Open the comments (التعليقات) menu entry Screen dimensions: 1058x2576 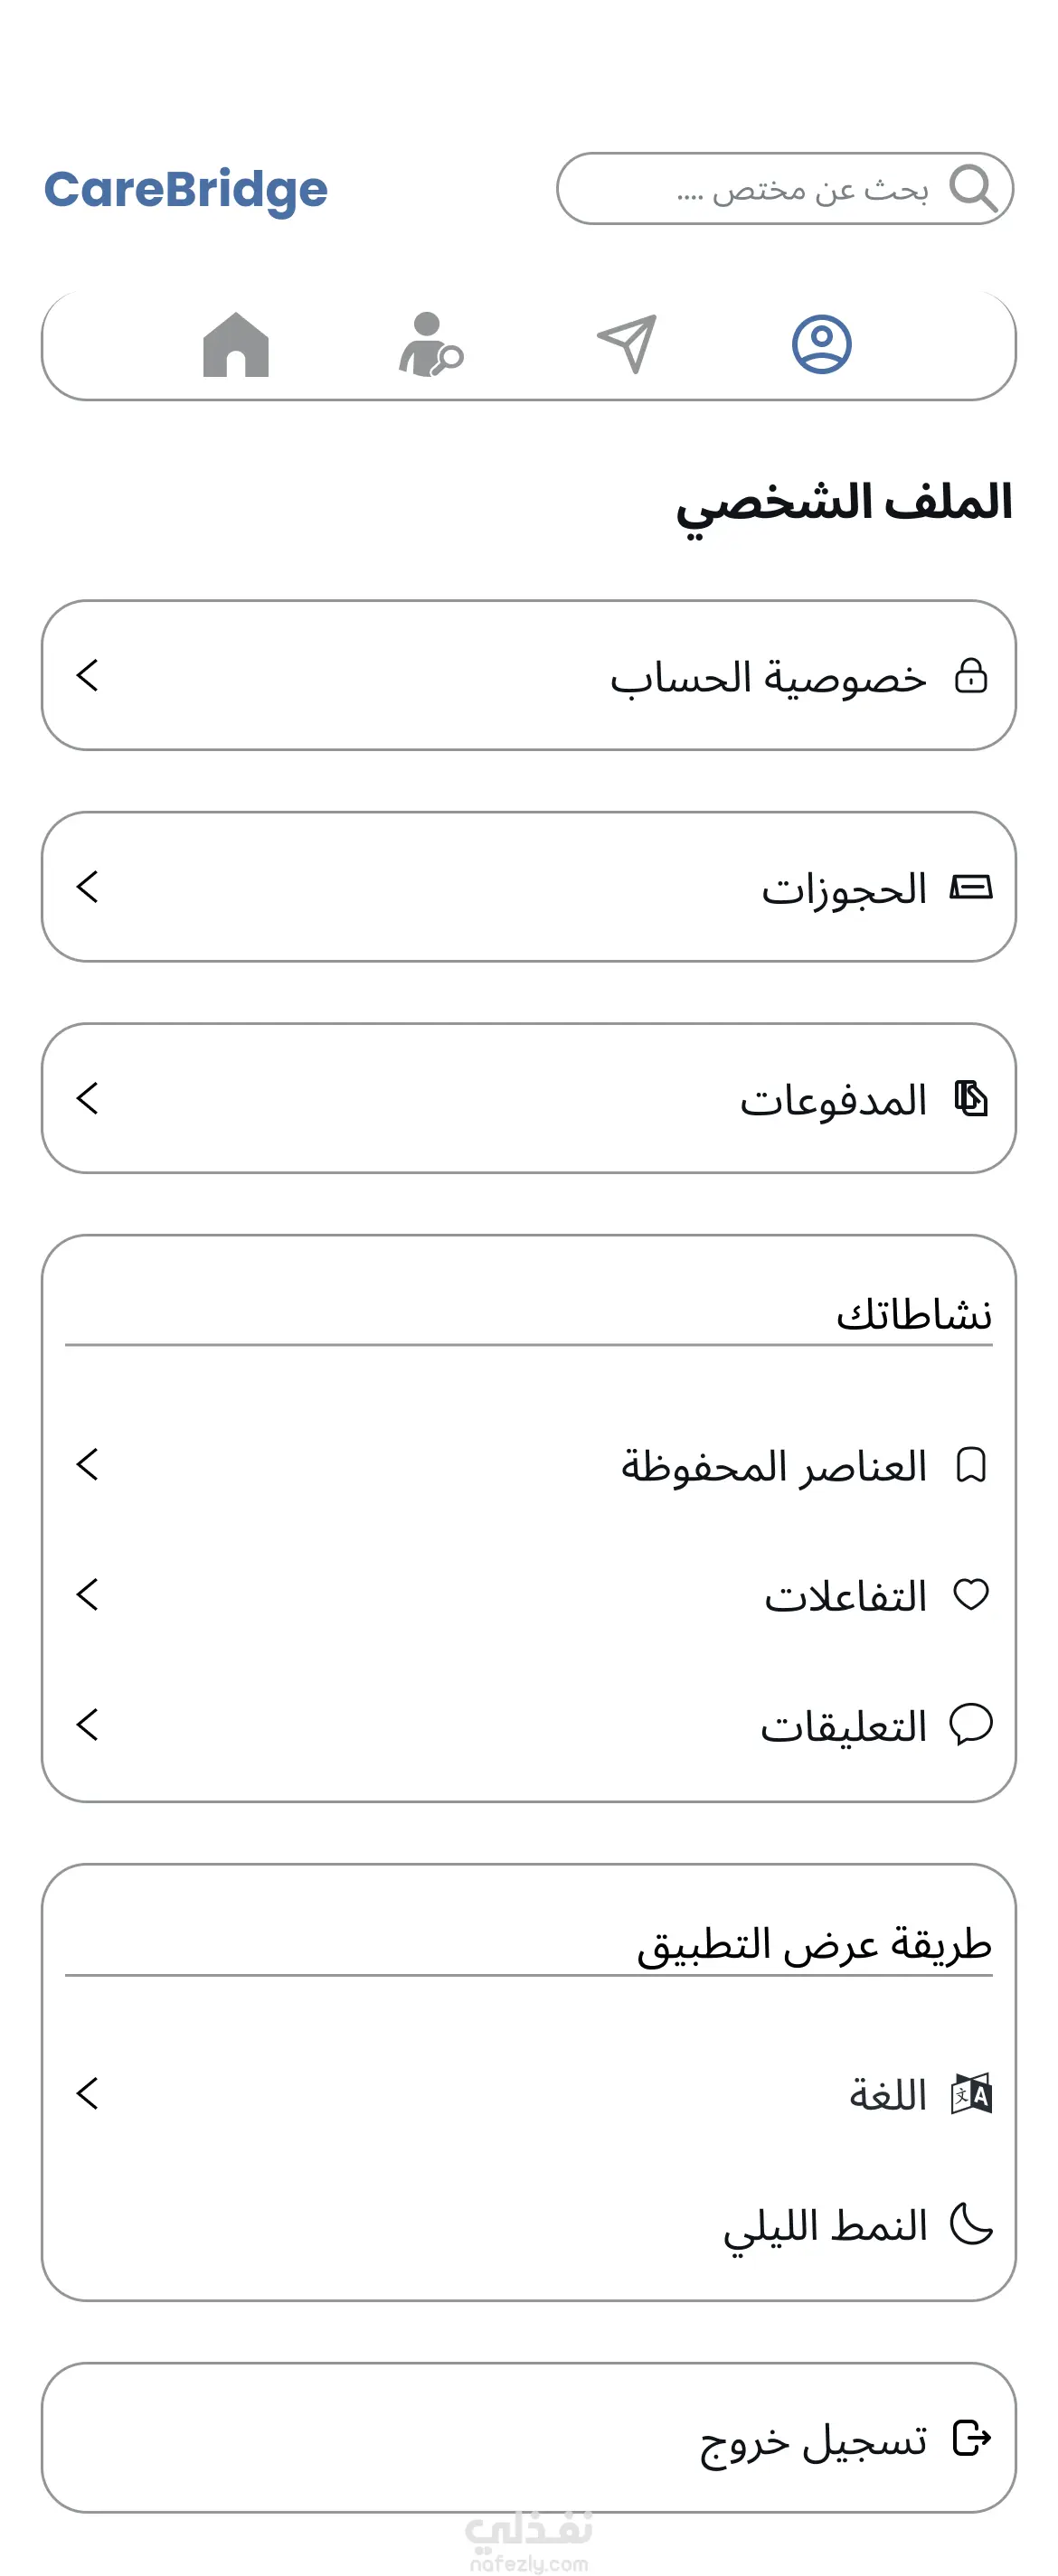(529, 1725)
